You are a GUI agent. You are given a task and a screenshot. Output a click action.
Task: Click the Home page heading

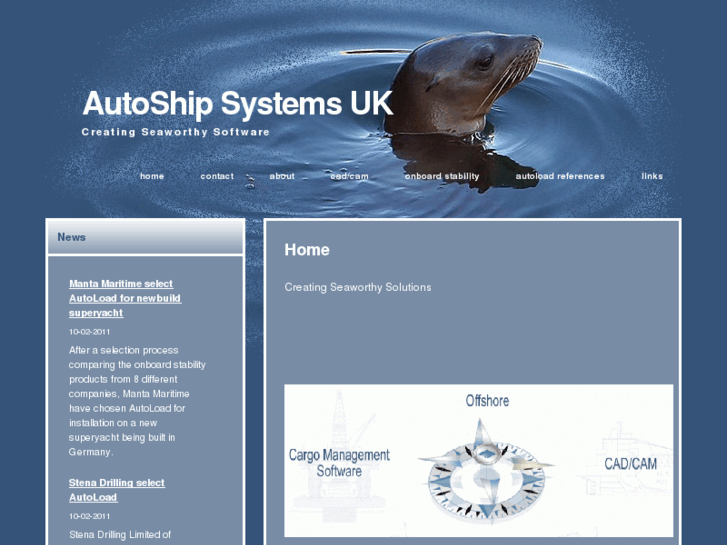coord(307,250)
